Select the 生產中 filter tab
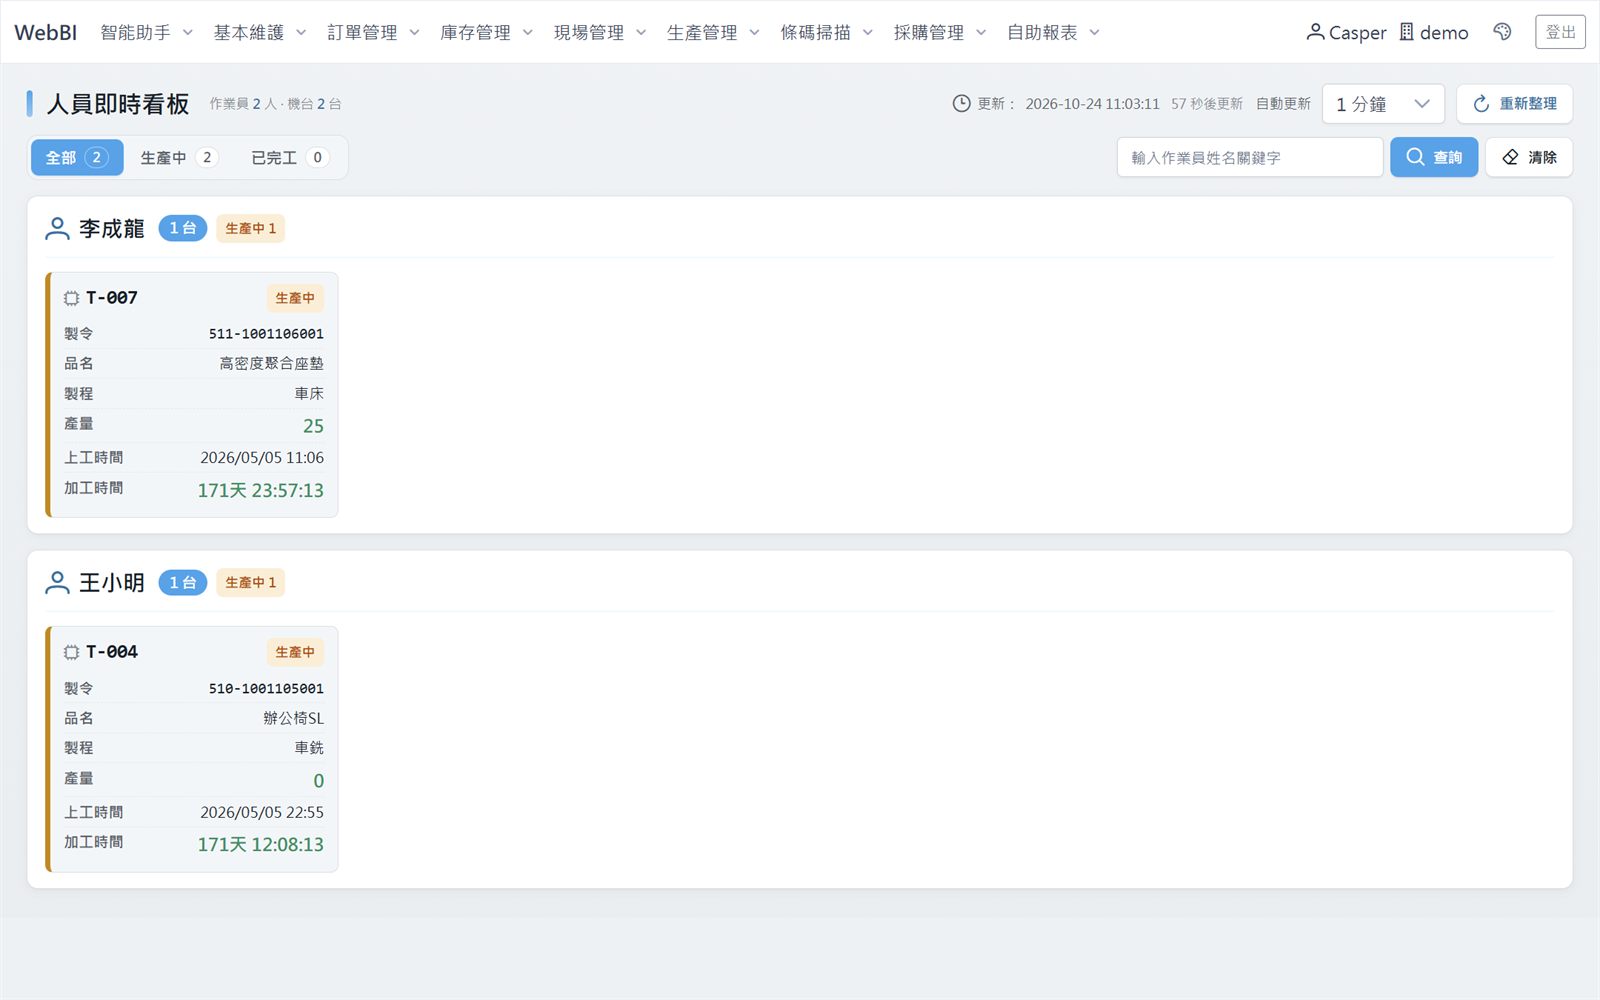 (179, 157)
